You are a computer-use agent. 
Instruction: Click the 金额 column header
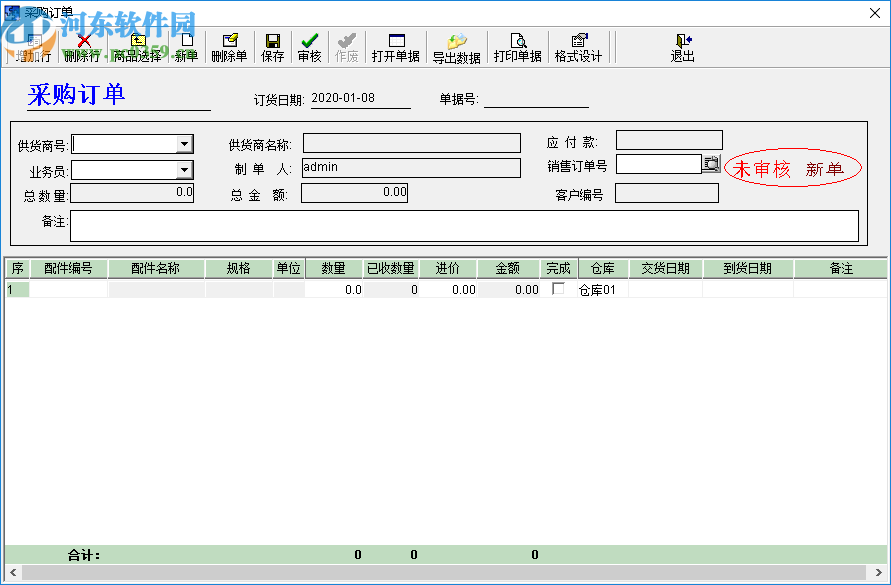click(x=509, y=268)
